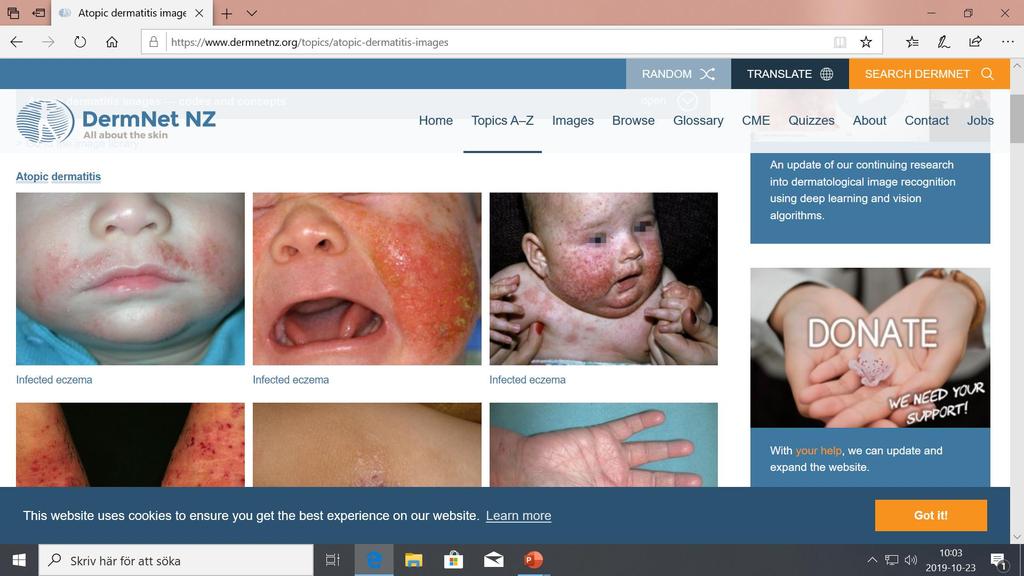
Task: Click SEARCH DERMNET button
Action: point(929,74)
